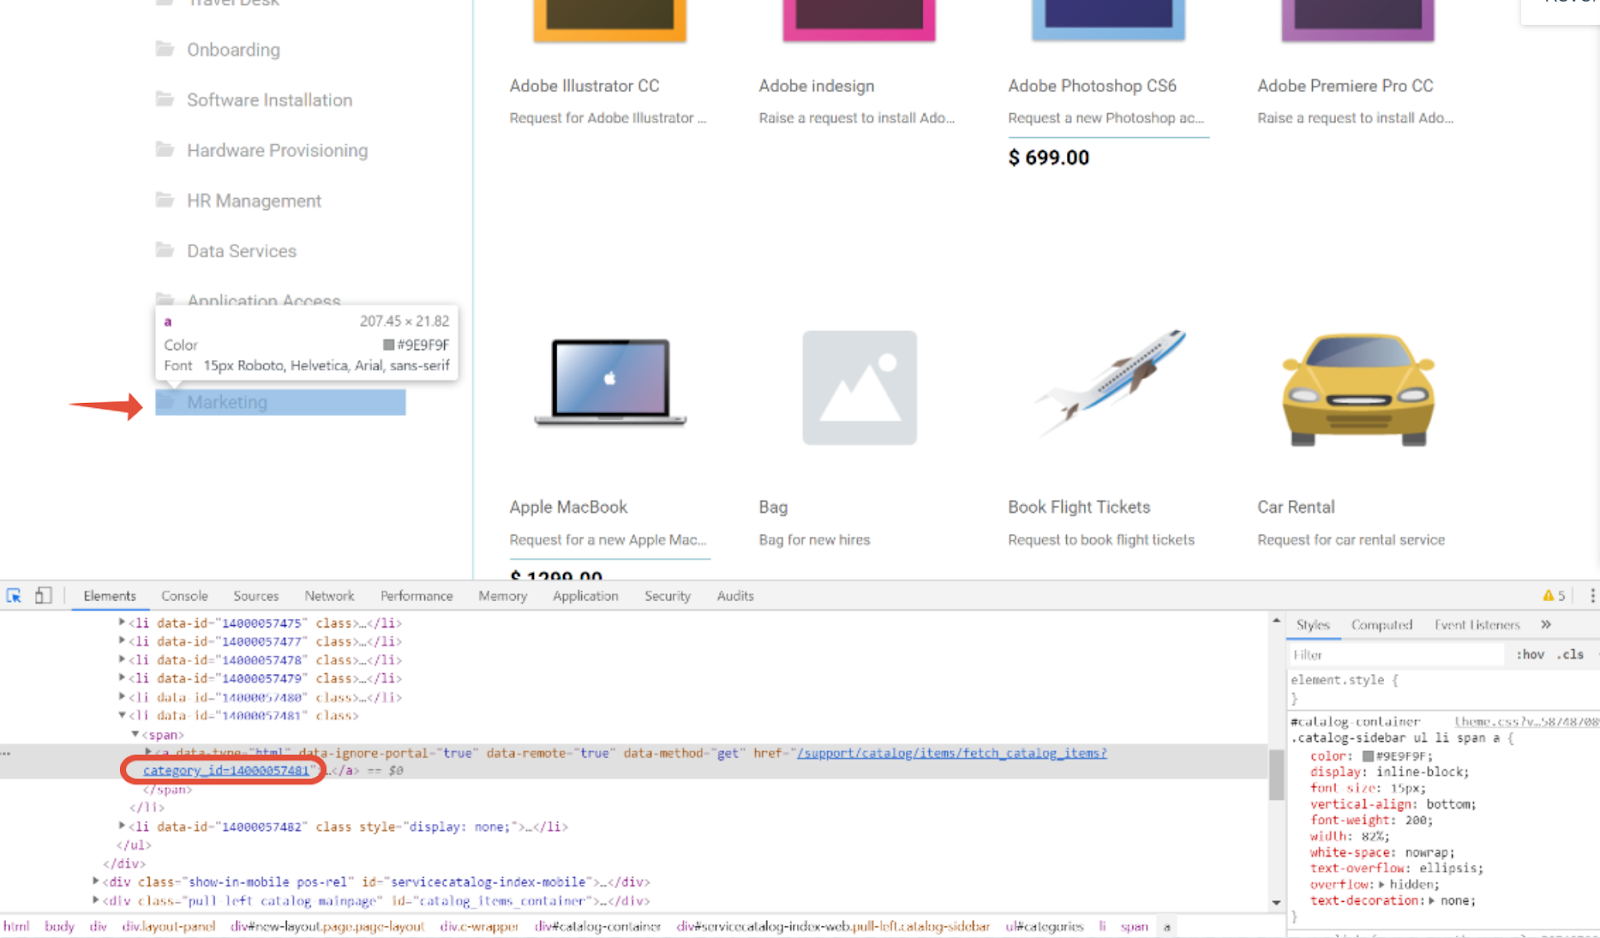The width and height of the screenshot is (1600, 938).
Task: Switch to the Elements tab
Action: (x=110, y=596)
